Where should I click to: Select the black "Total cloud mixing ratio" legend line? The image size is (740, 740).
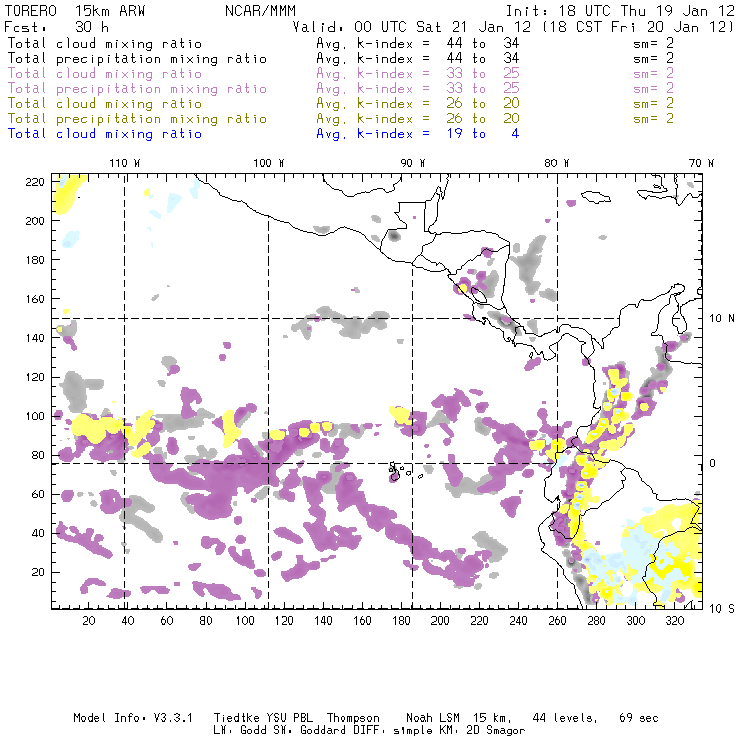(105, 43)
